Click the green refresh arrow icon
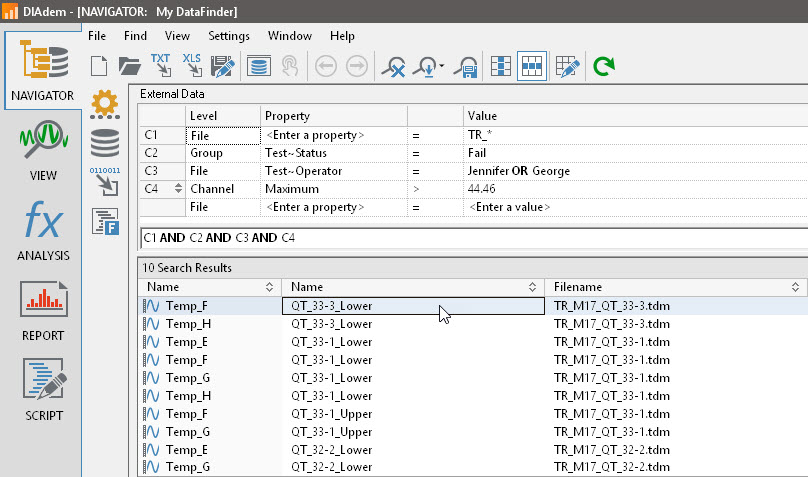This screenshot has width=808, height=477. pyautogui.click(x=603, y=67)
